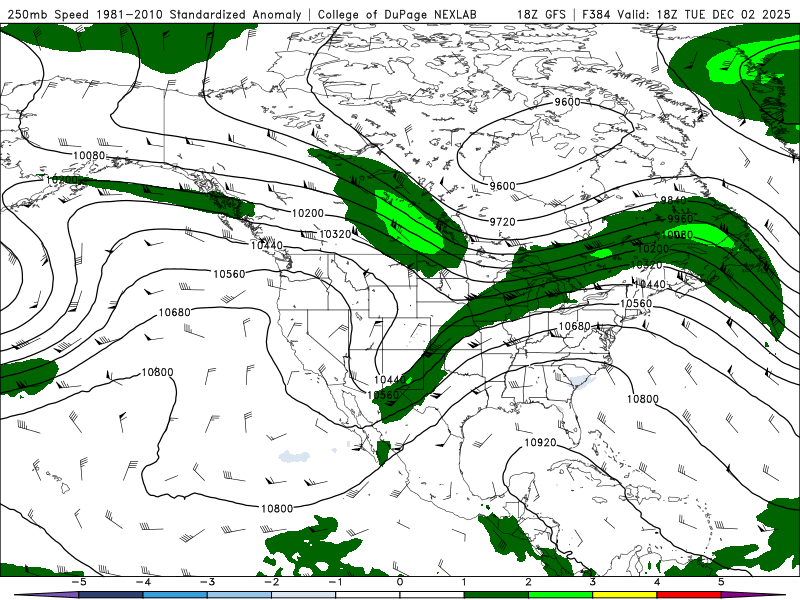Select the '5' colorbar tick label

(721, 582)
